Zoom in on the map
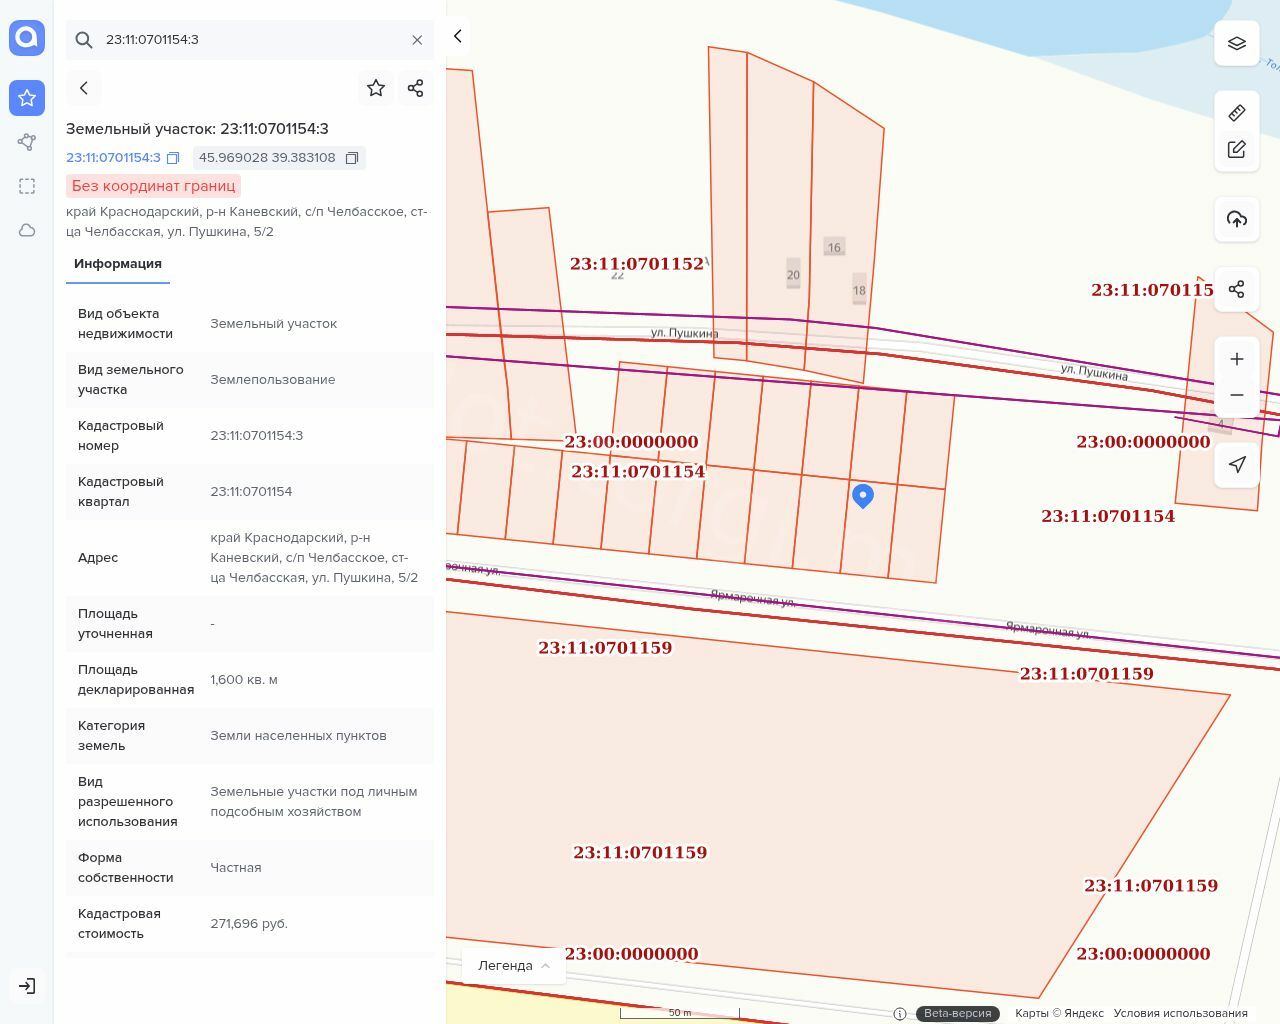Viewport: 1280px width, 1024px height. point(1236,359)
